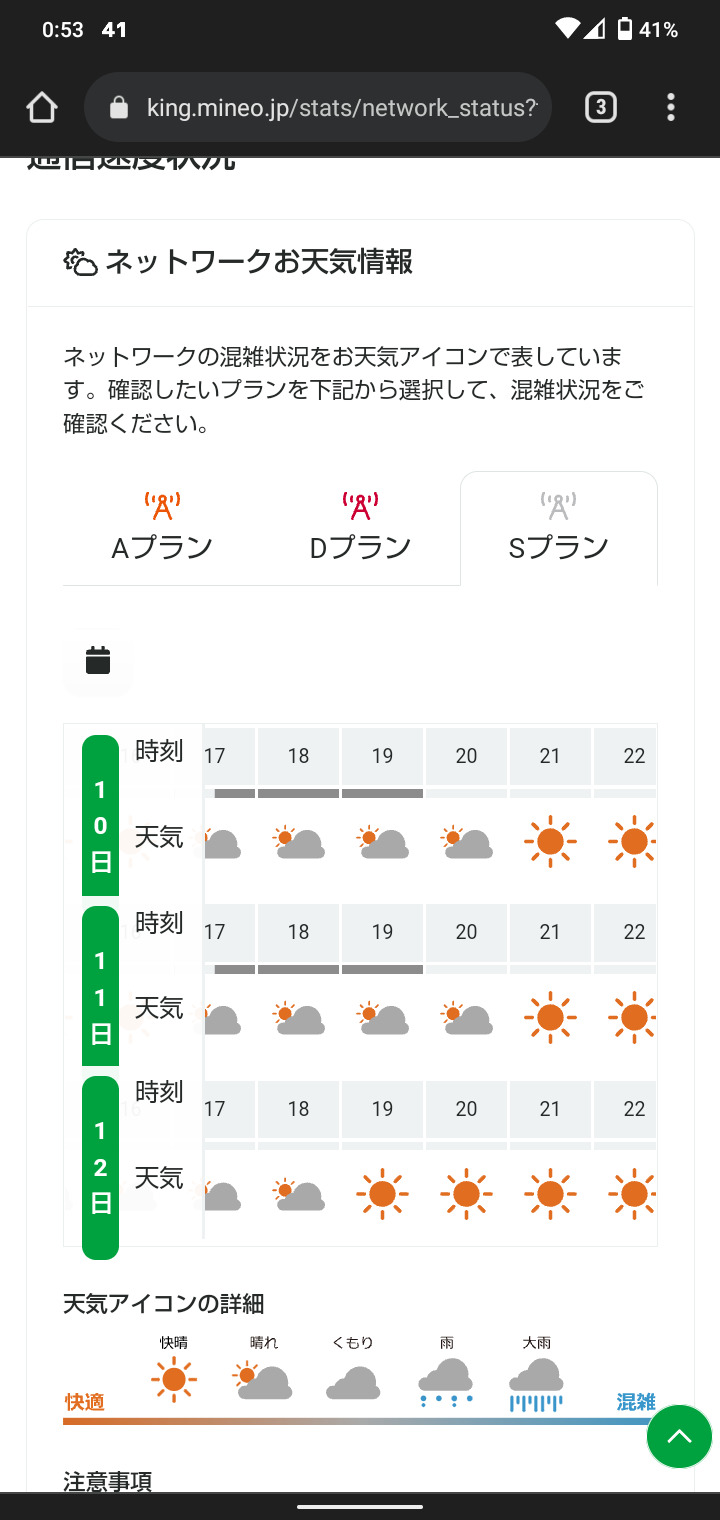Select the green 12日 date label
The height and width of the screenshot is (1520, 720).
point(100,1167)
